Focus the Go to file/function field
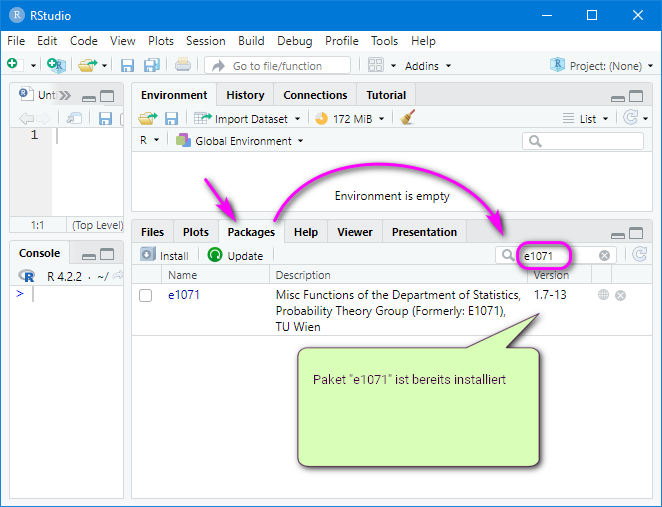 [x=277, y=65]
